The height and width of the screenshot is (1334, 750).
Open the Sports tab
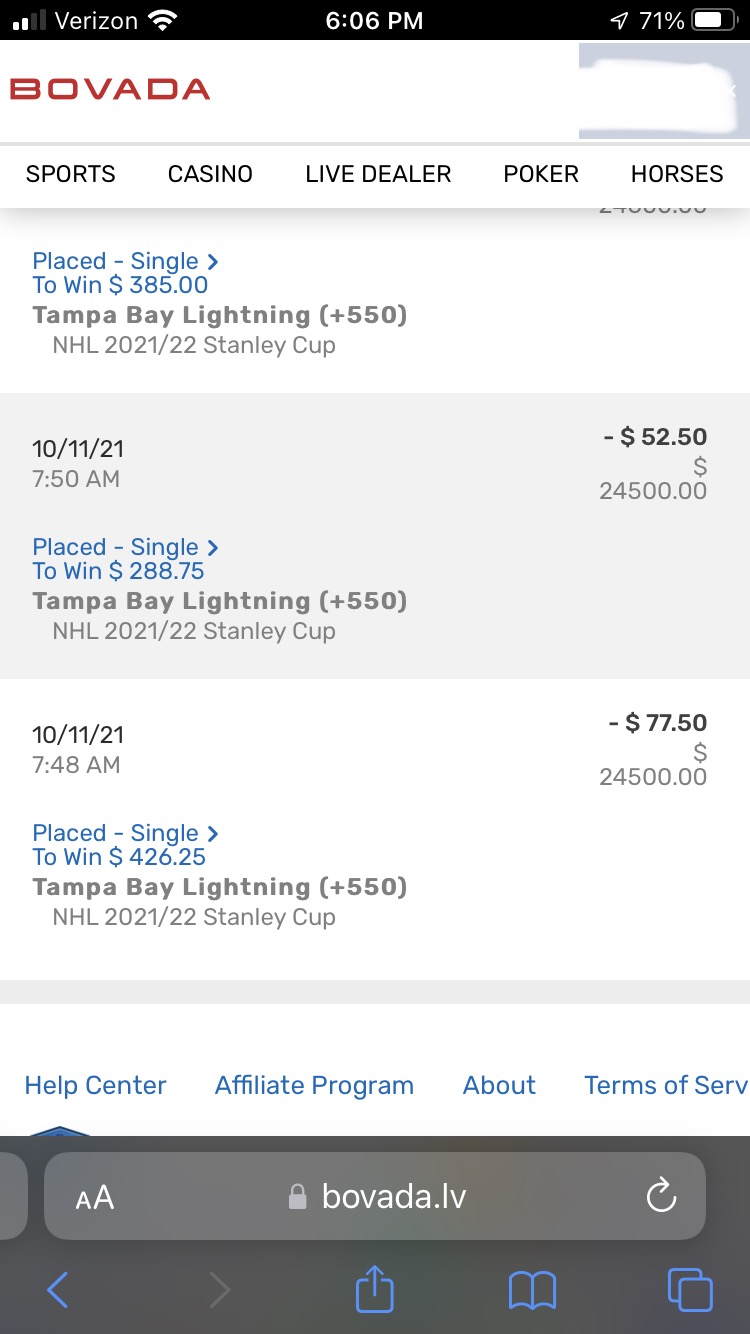[71, 174]
